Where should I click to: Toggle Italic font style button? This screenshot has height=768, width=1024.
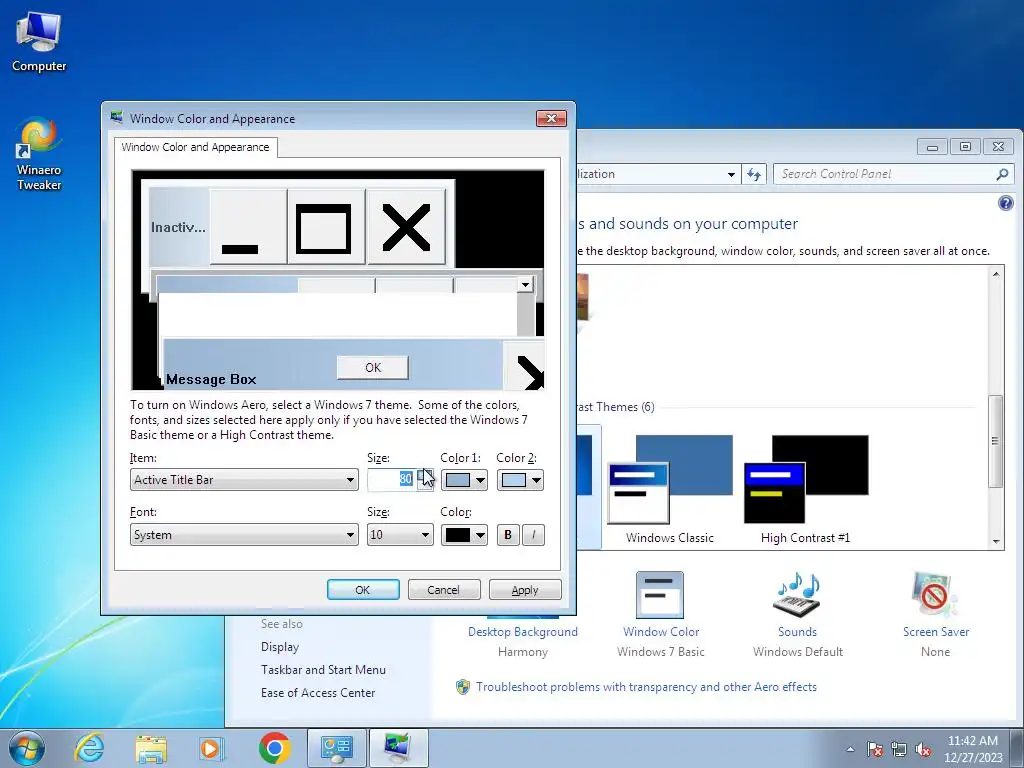click(534, 535)
